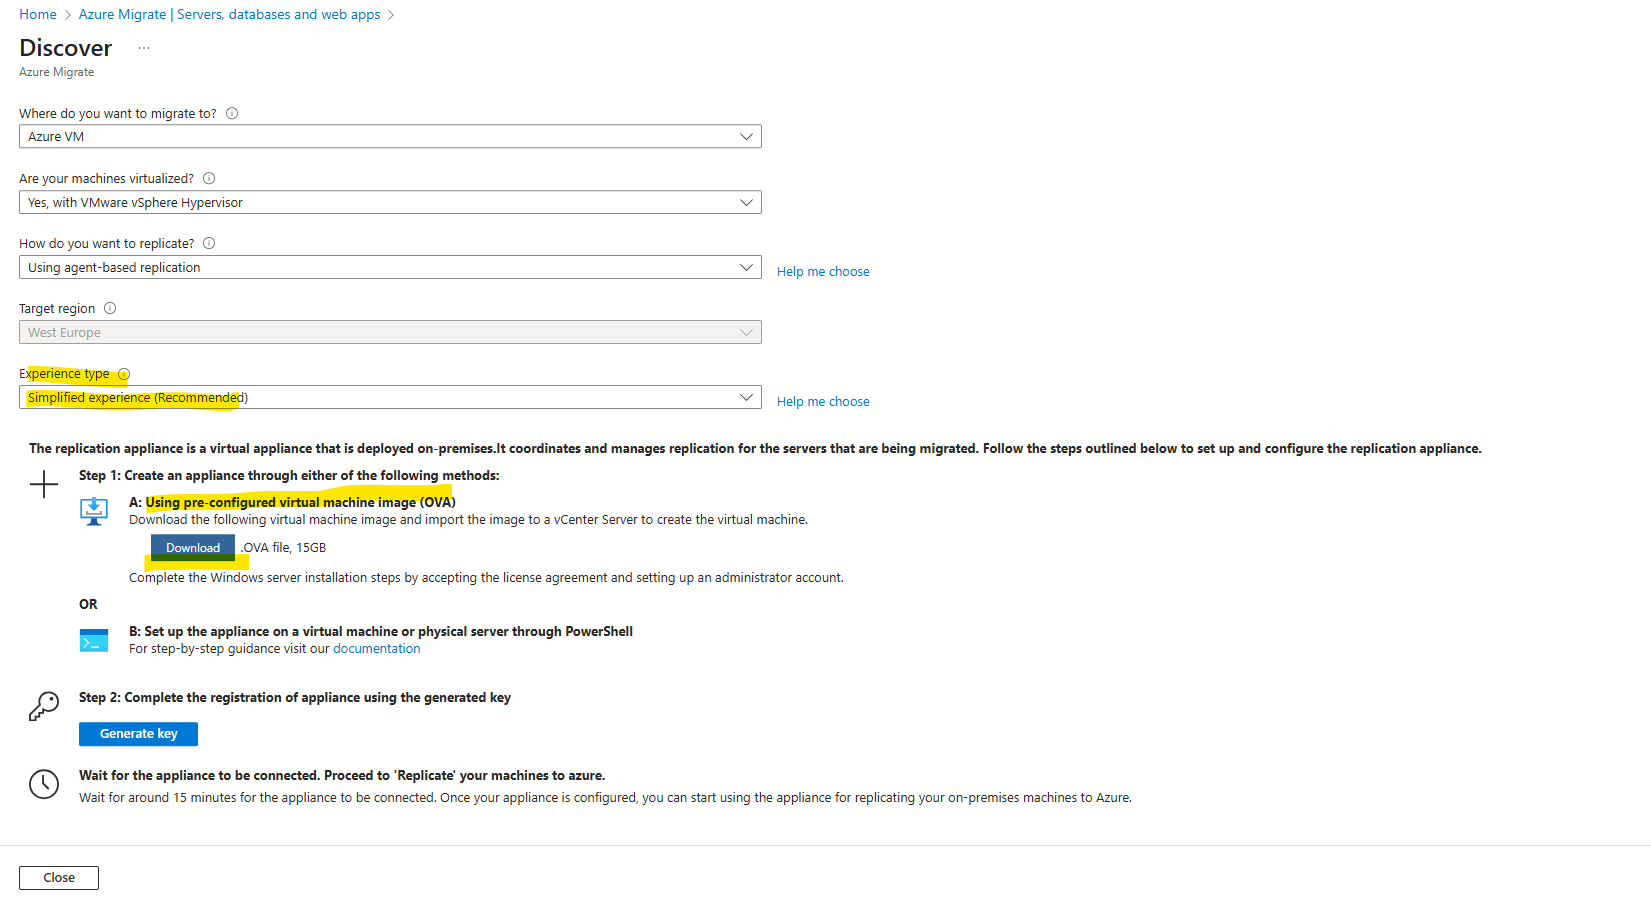Click the breadcrumb chevron after Home
The height and width of the screenshot is (904, 1651).
tap(68, 15)
